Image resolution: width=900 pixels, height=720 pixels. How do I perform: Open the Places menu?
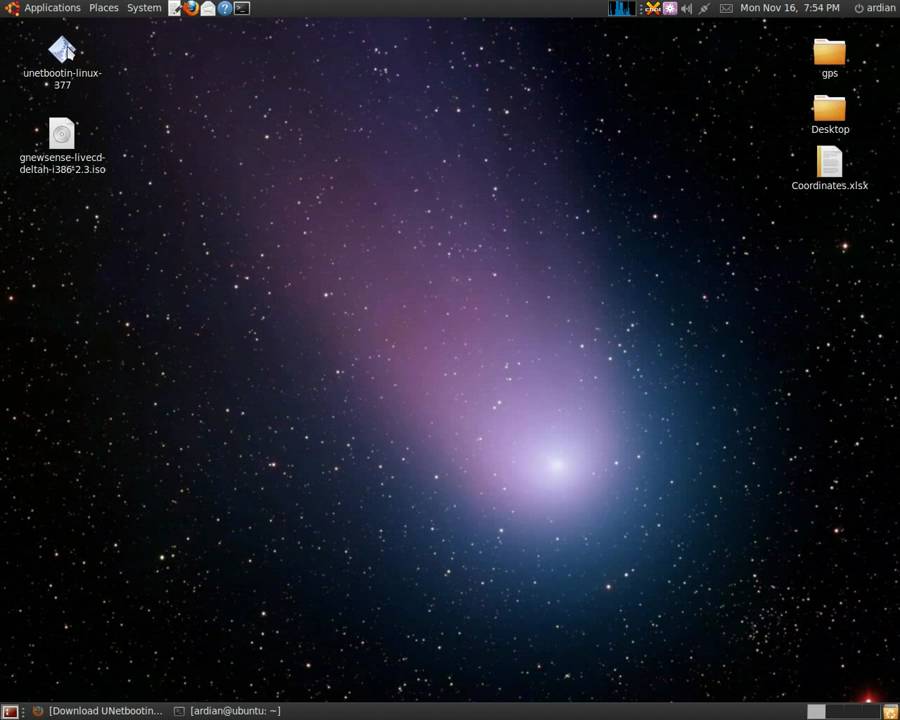click(103, 8)
